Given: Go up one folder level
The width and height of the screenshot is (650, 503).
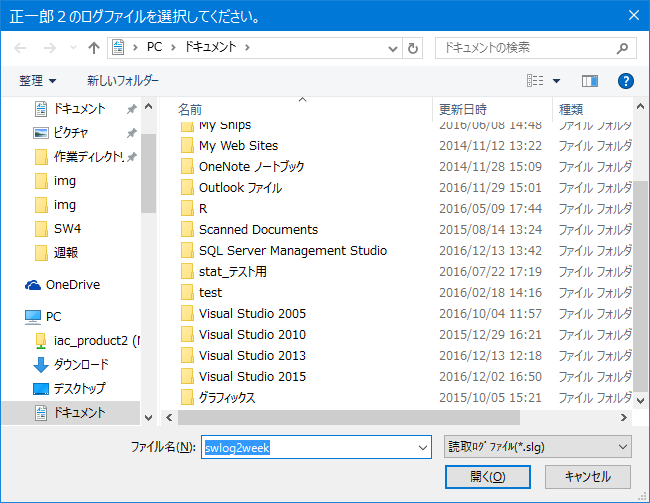Looking at the screenshot, I should tap(94, 48).
